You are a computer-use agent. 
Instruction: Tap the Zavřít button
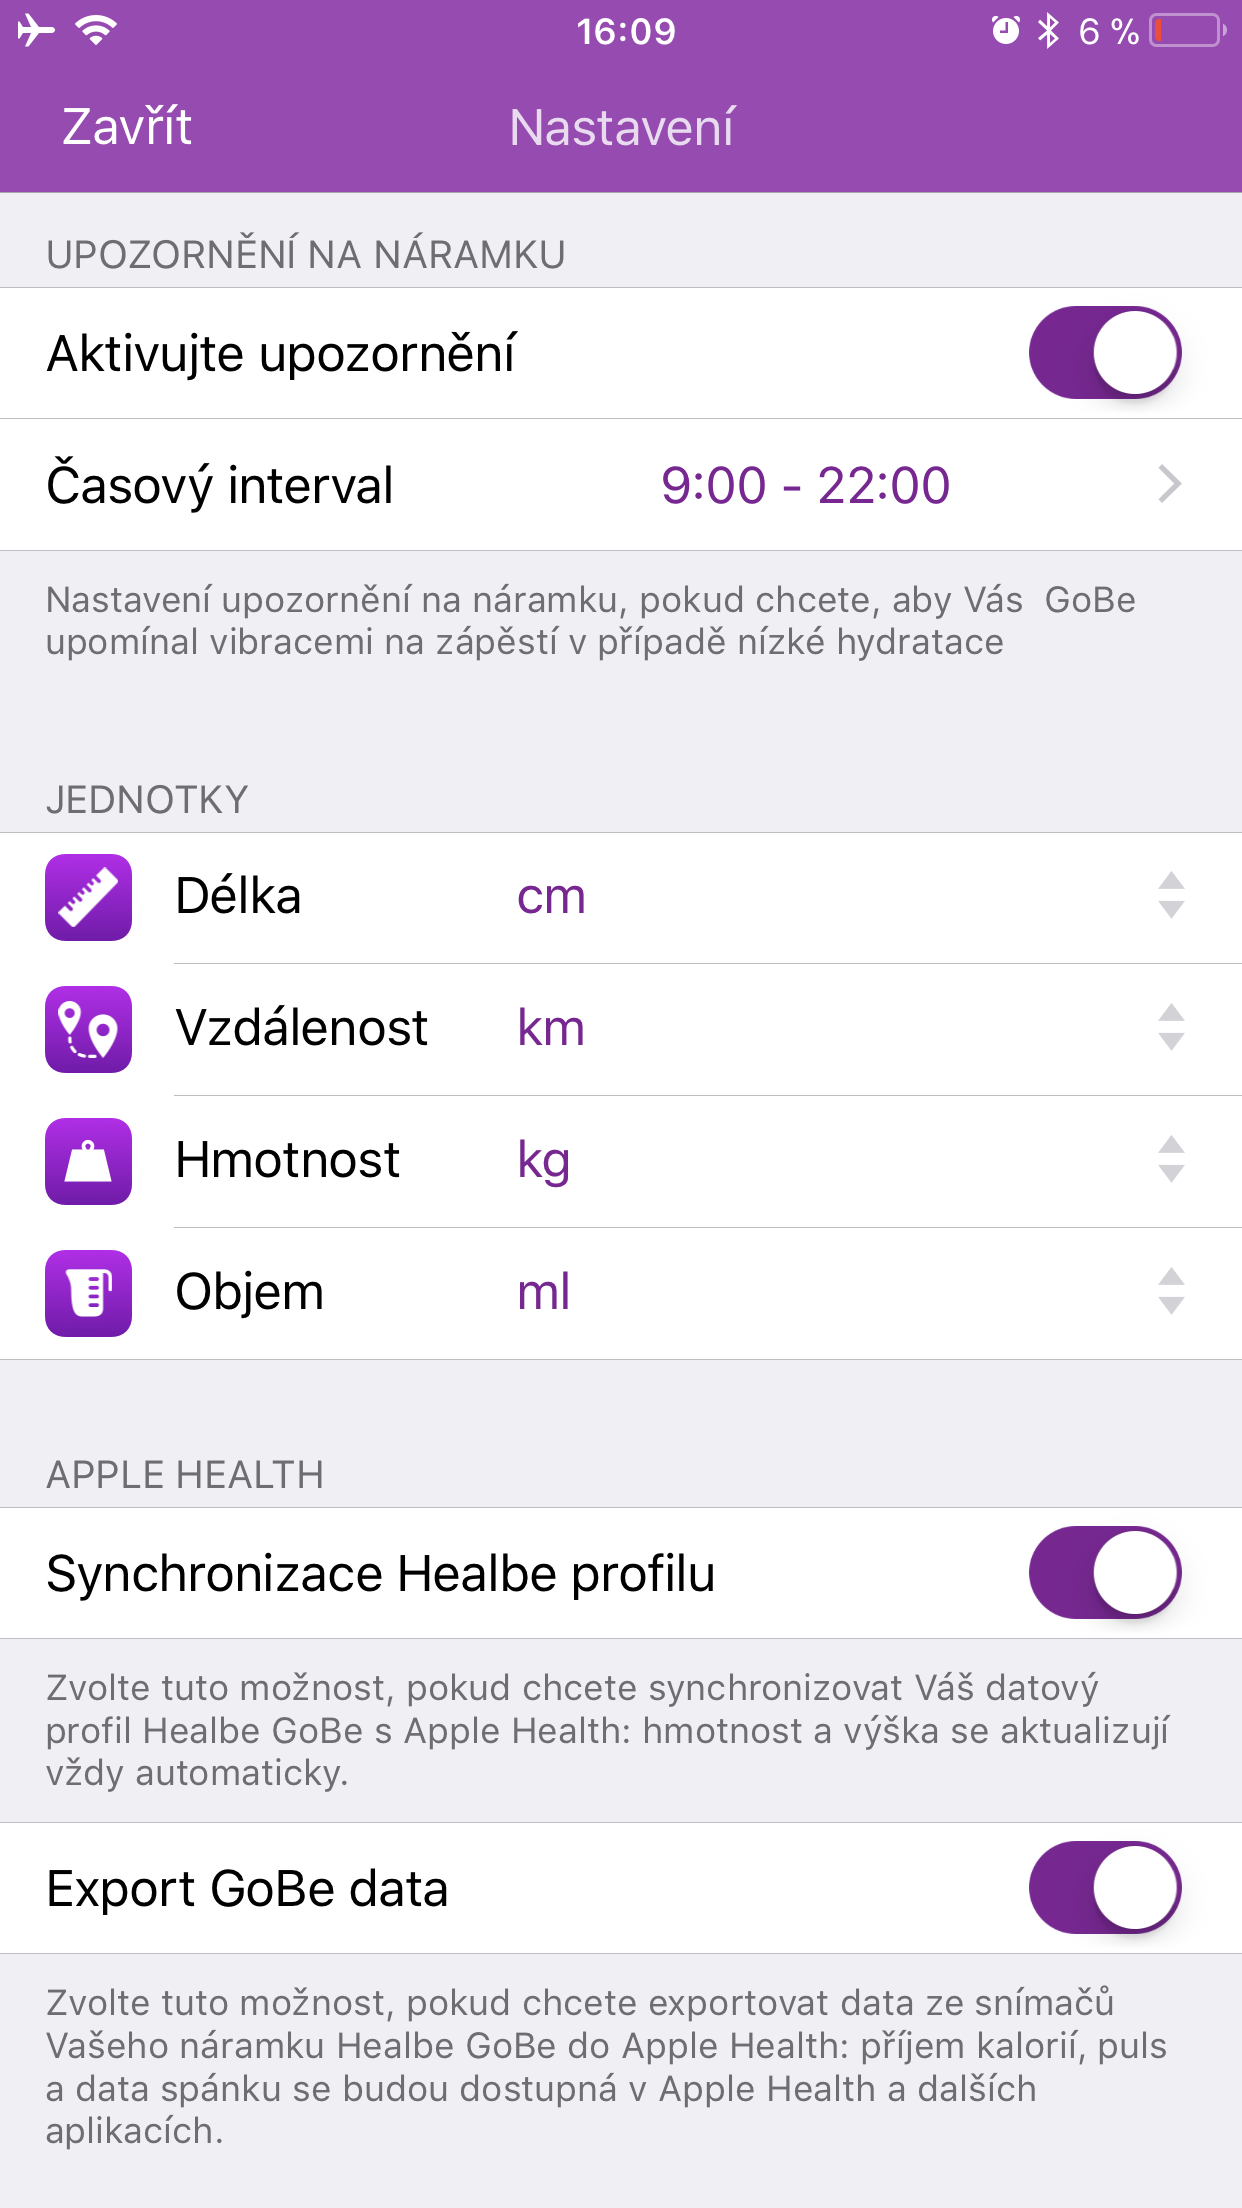point(127,127)
